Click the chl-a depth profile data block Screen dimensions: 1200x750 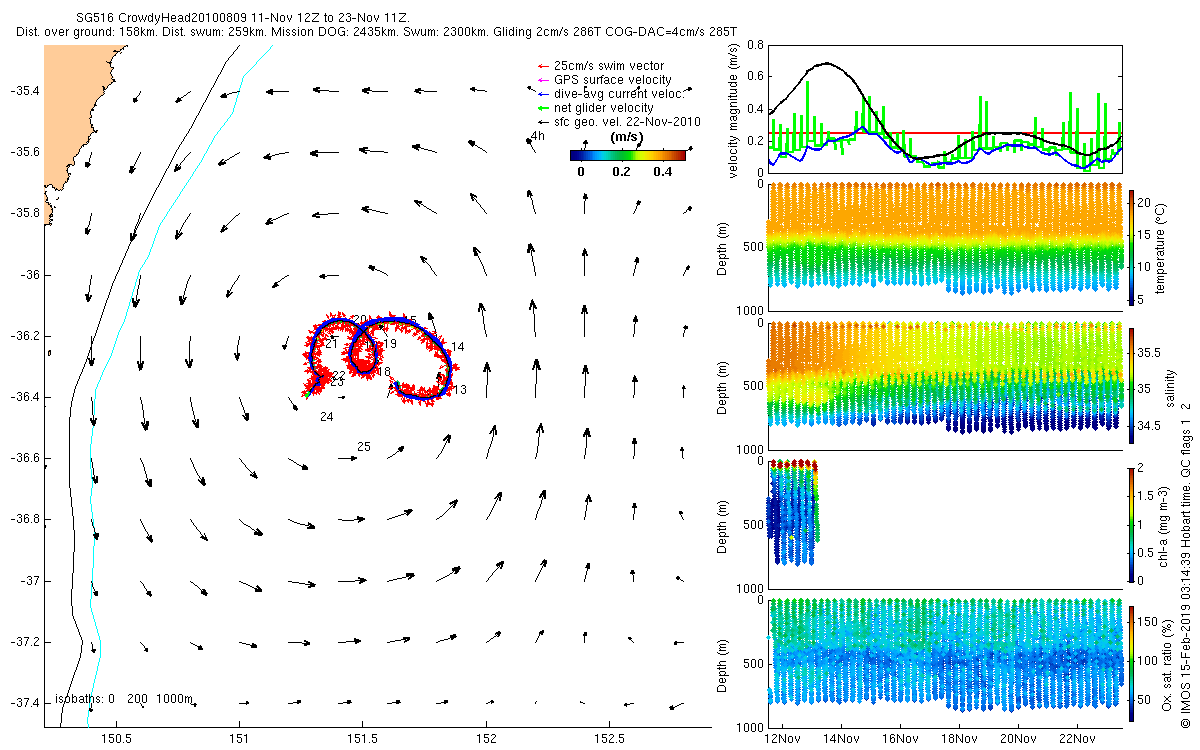point(794,510)
